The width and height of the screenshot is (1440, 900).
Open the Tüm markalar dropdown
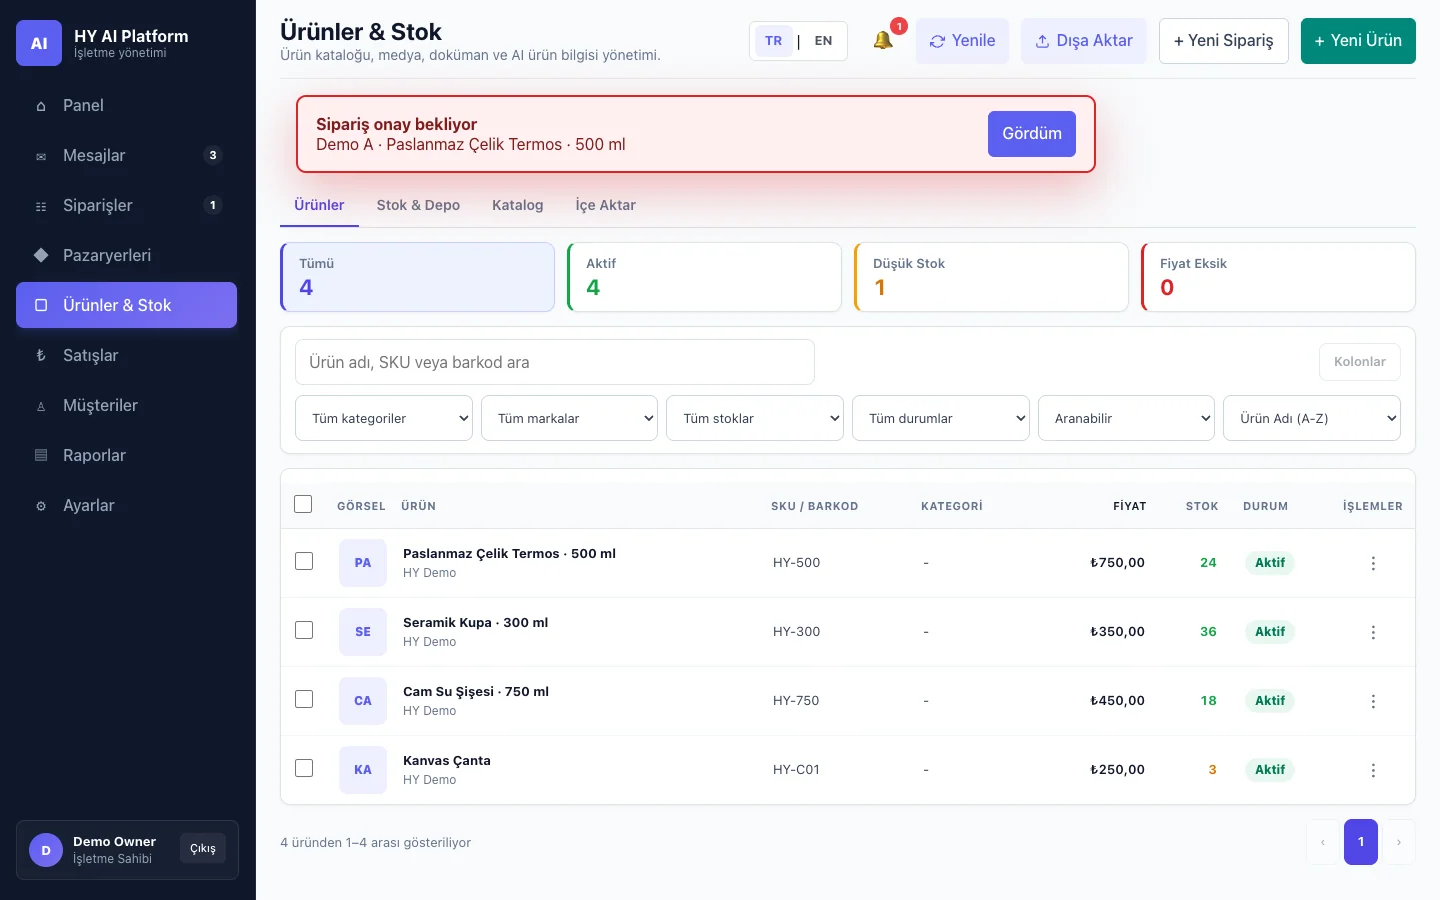pos(570,418)
